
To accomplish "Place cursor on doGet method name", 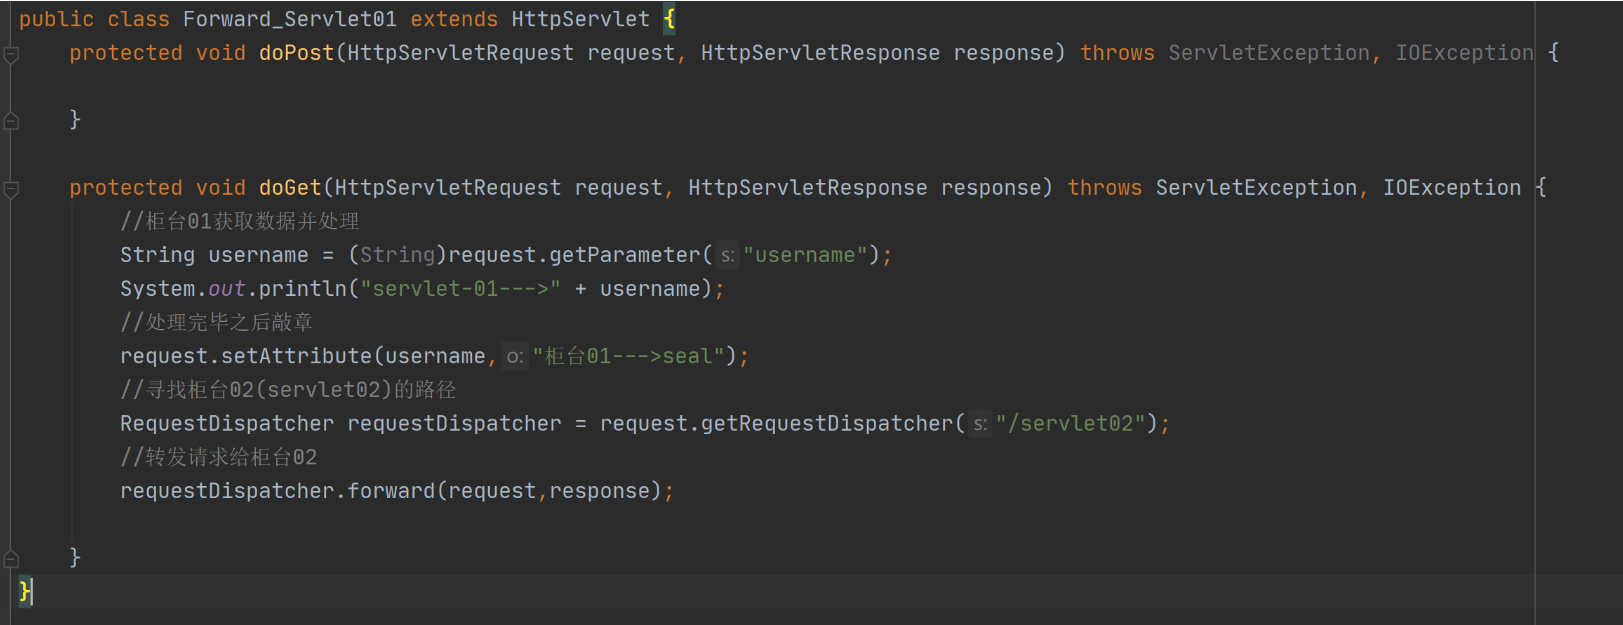I will point(290,188).
